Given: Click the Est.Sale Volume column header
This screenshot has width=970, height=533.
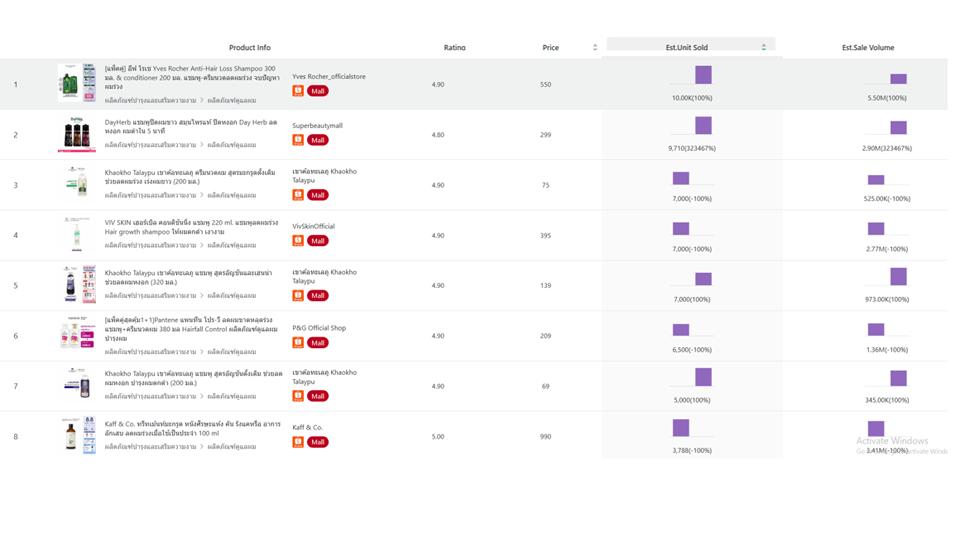Looking at the screenshot, I should [867, 48].
